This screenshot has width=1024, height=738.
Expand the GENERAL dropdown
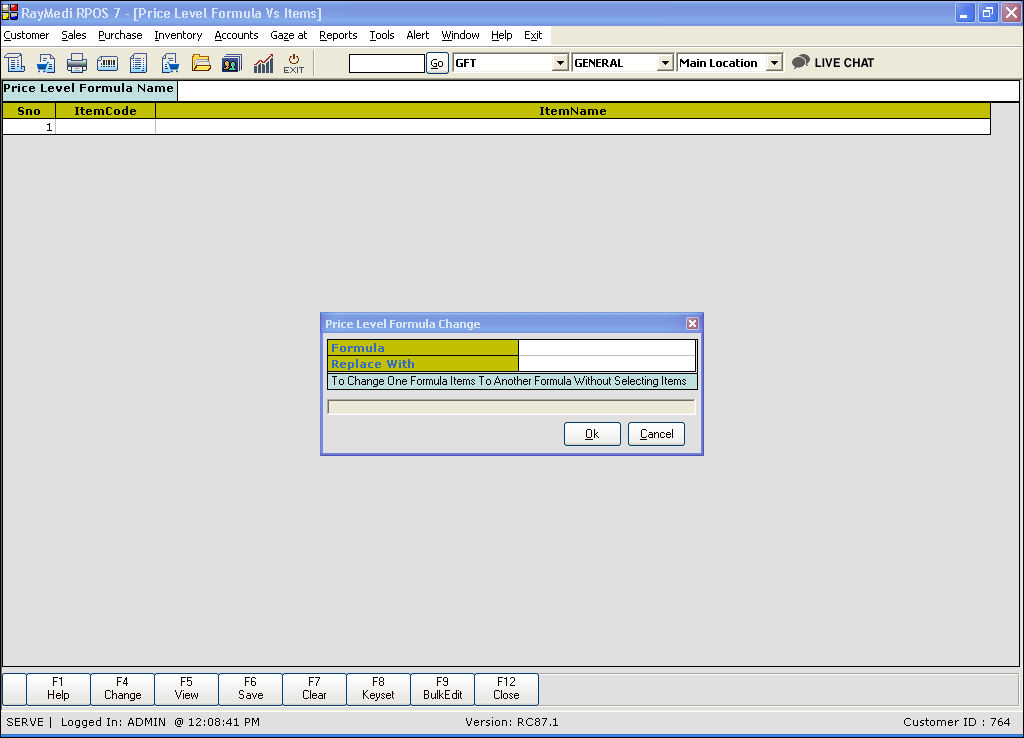[x=665, y=63]
